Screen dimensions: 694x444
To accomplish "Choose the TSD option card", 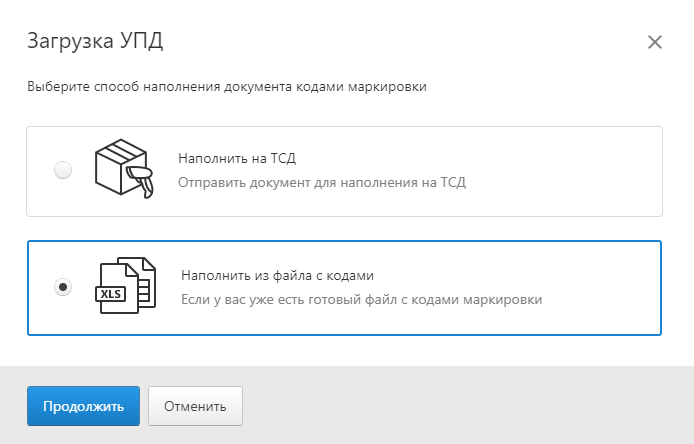I will coord(344,171).
